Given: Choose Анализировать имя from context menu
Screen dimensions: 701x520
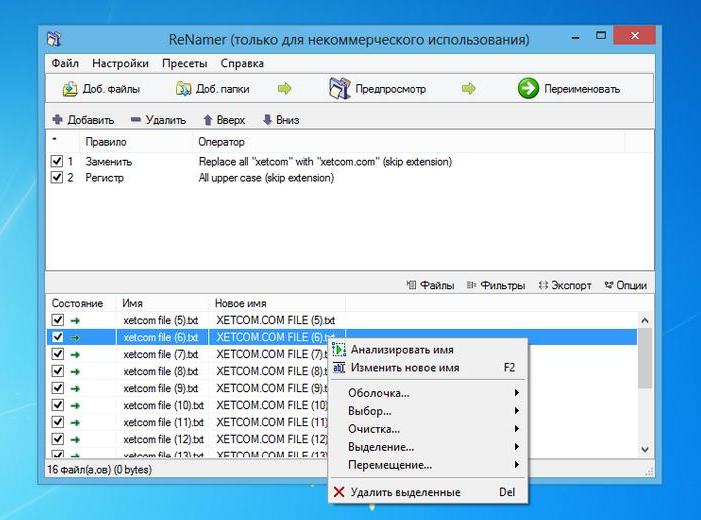Looking at the screenshot, I should [428, 350].
